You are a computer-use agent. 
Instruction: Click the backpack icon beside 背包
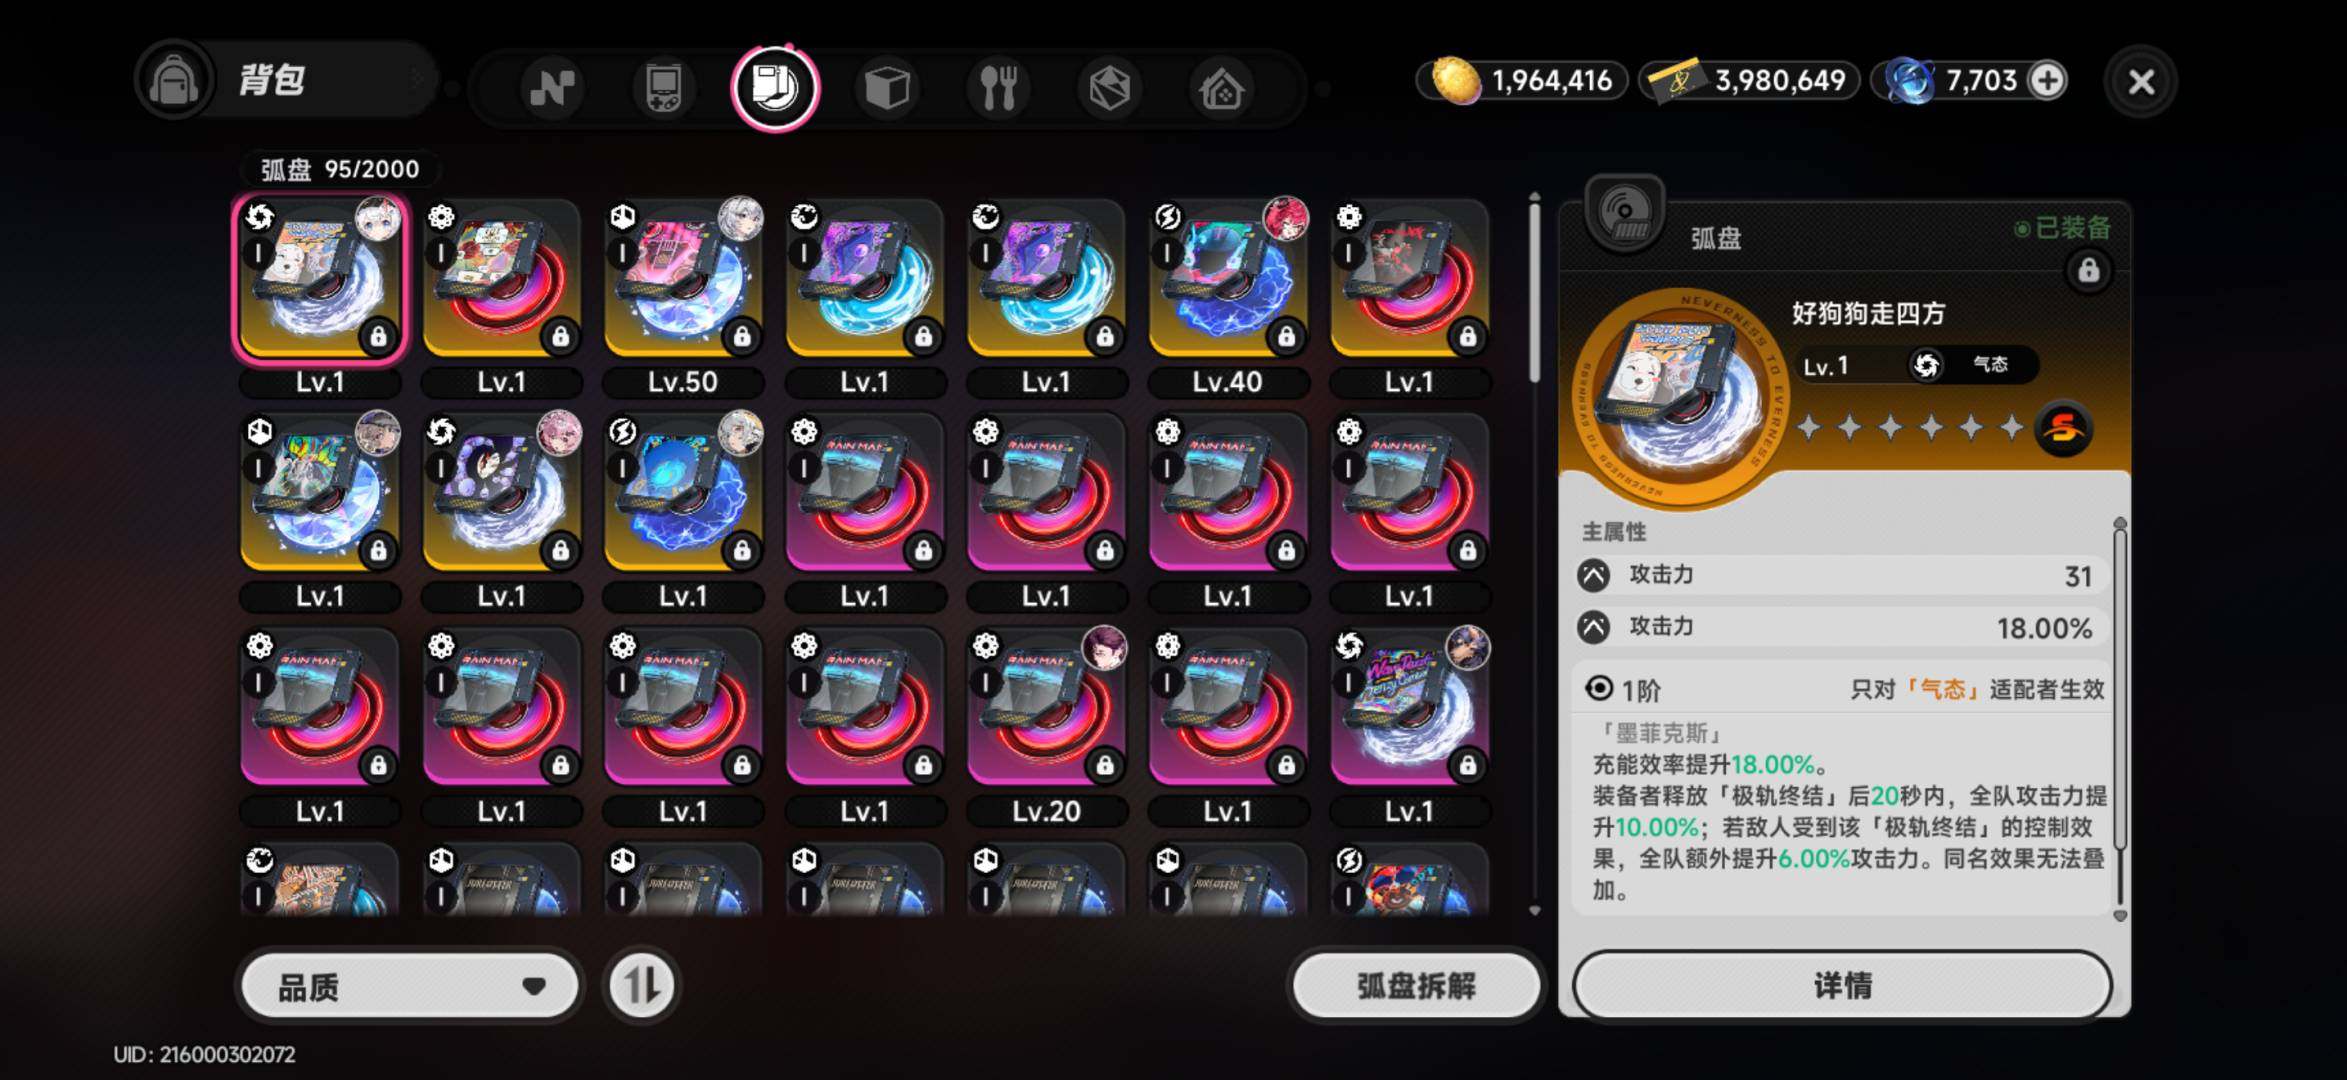coord(175,81)
